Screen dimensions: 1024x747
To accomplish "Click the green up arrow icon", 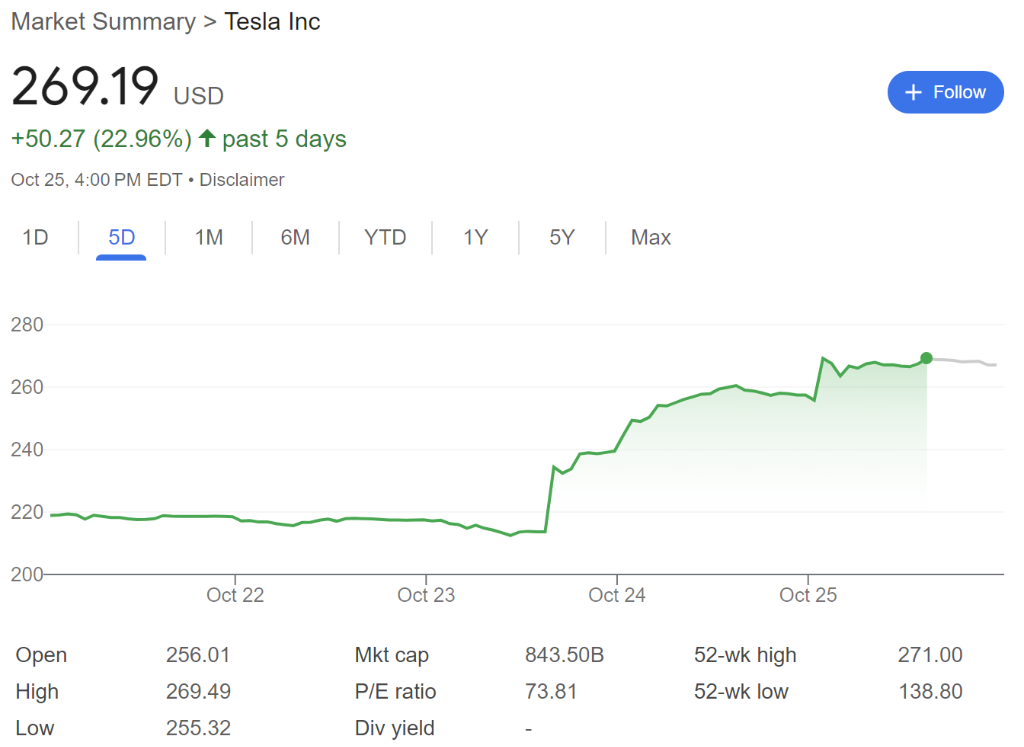I will coord(207,139).
